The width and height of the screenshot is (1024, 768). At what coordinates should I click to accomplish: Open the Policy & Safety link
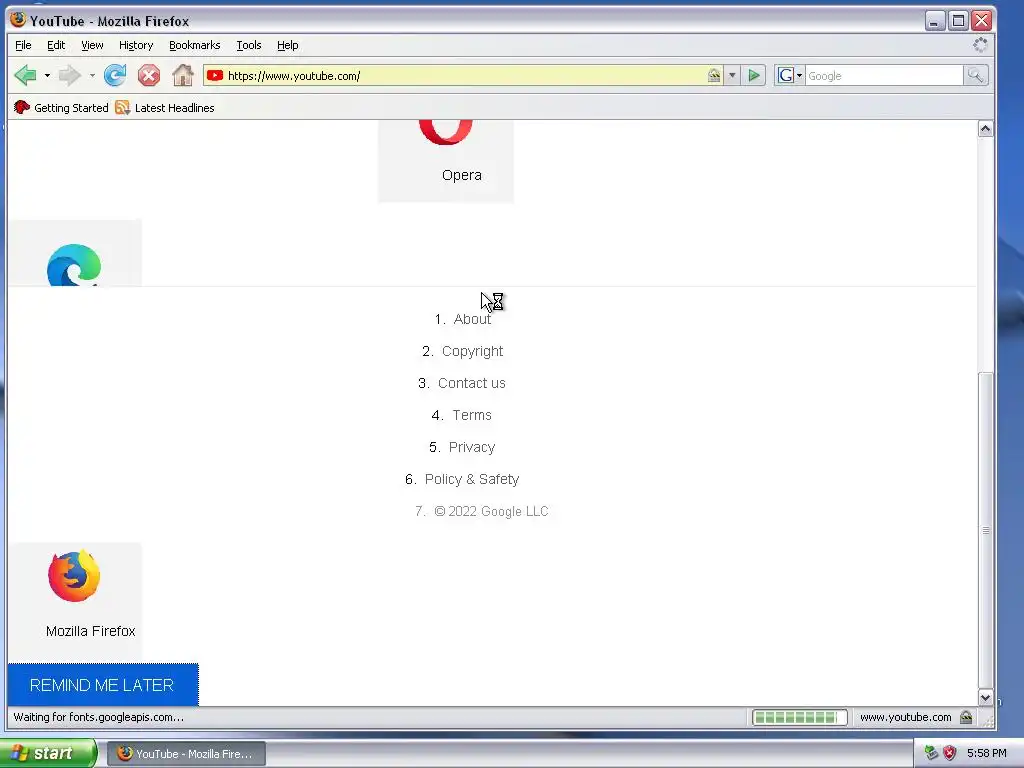coord(472,479)
